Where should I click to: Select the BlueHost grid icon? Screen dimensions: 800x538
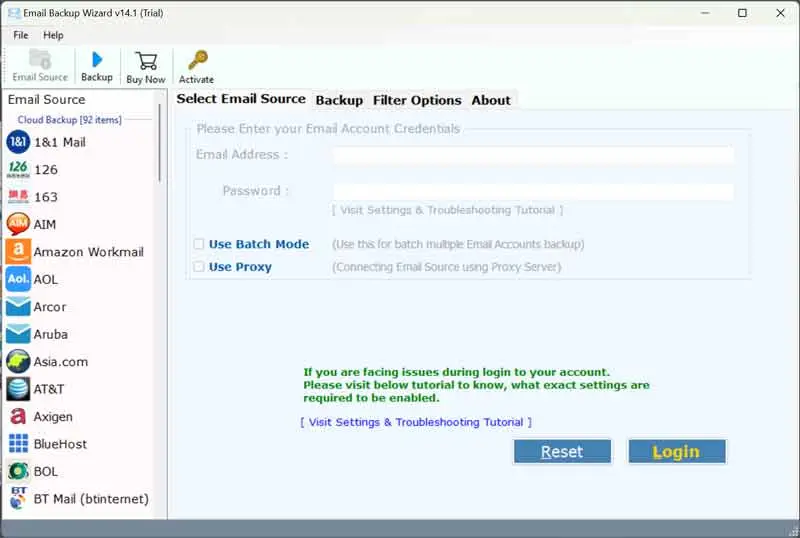pos(18,444)
